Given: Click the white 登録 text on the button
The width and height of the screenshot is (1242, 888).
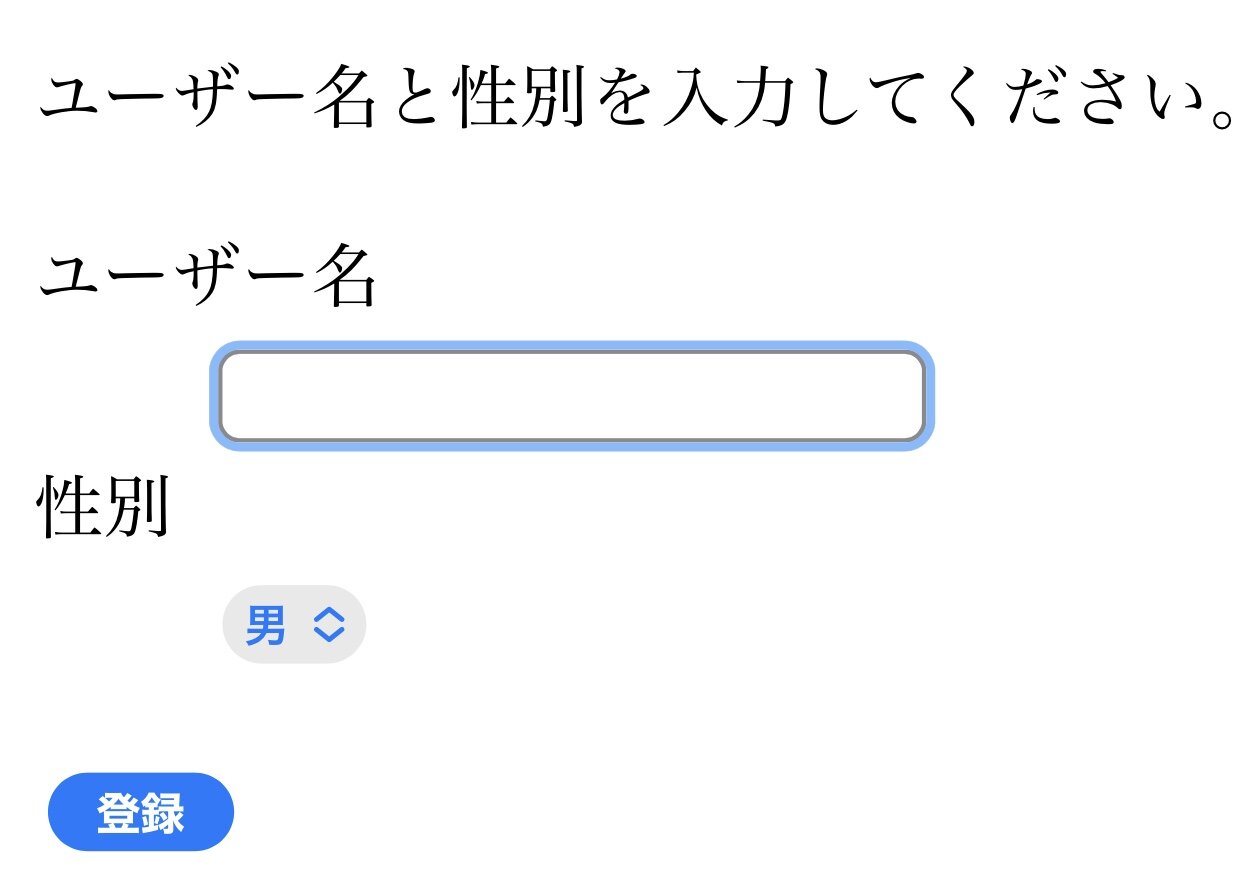Looking at the screenshot, I should coord(140,814).
